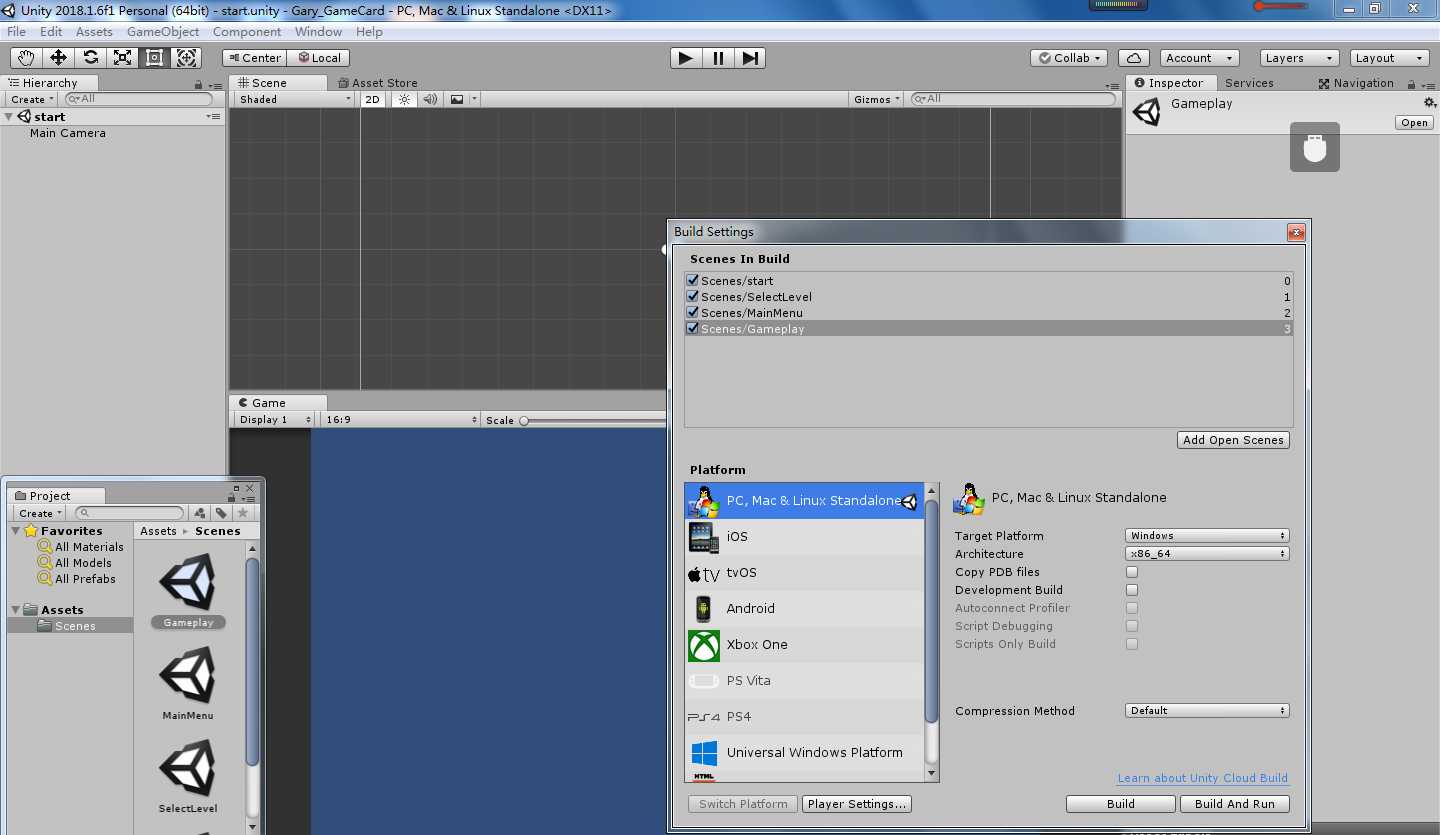Toggle Local coordinate button
Screen dimensions: 1440x835
click(318, 58)
